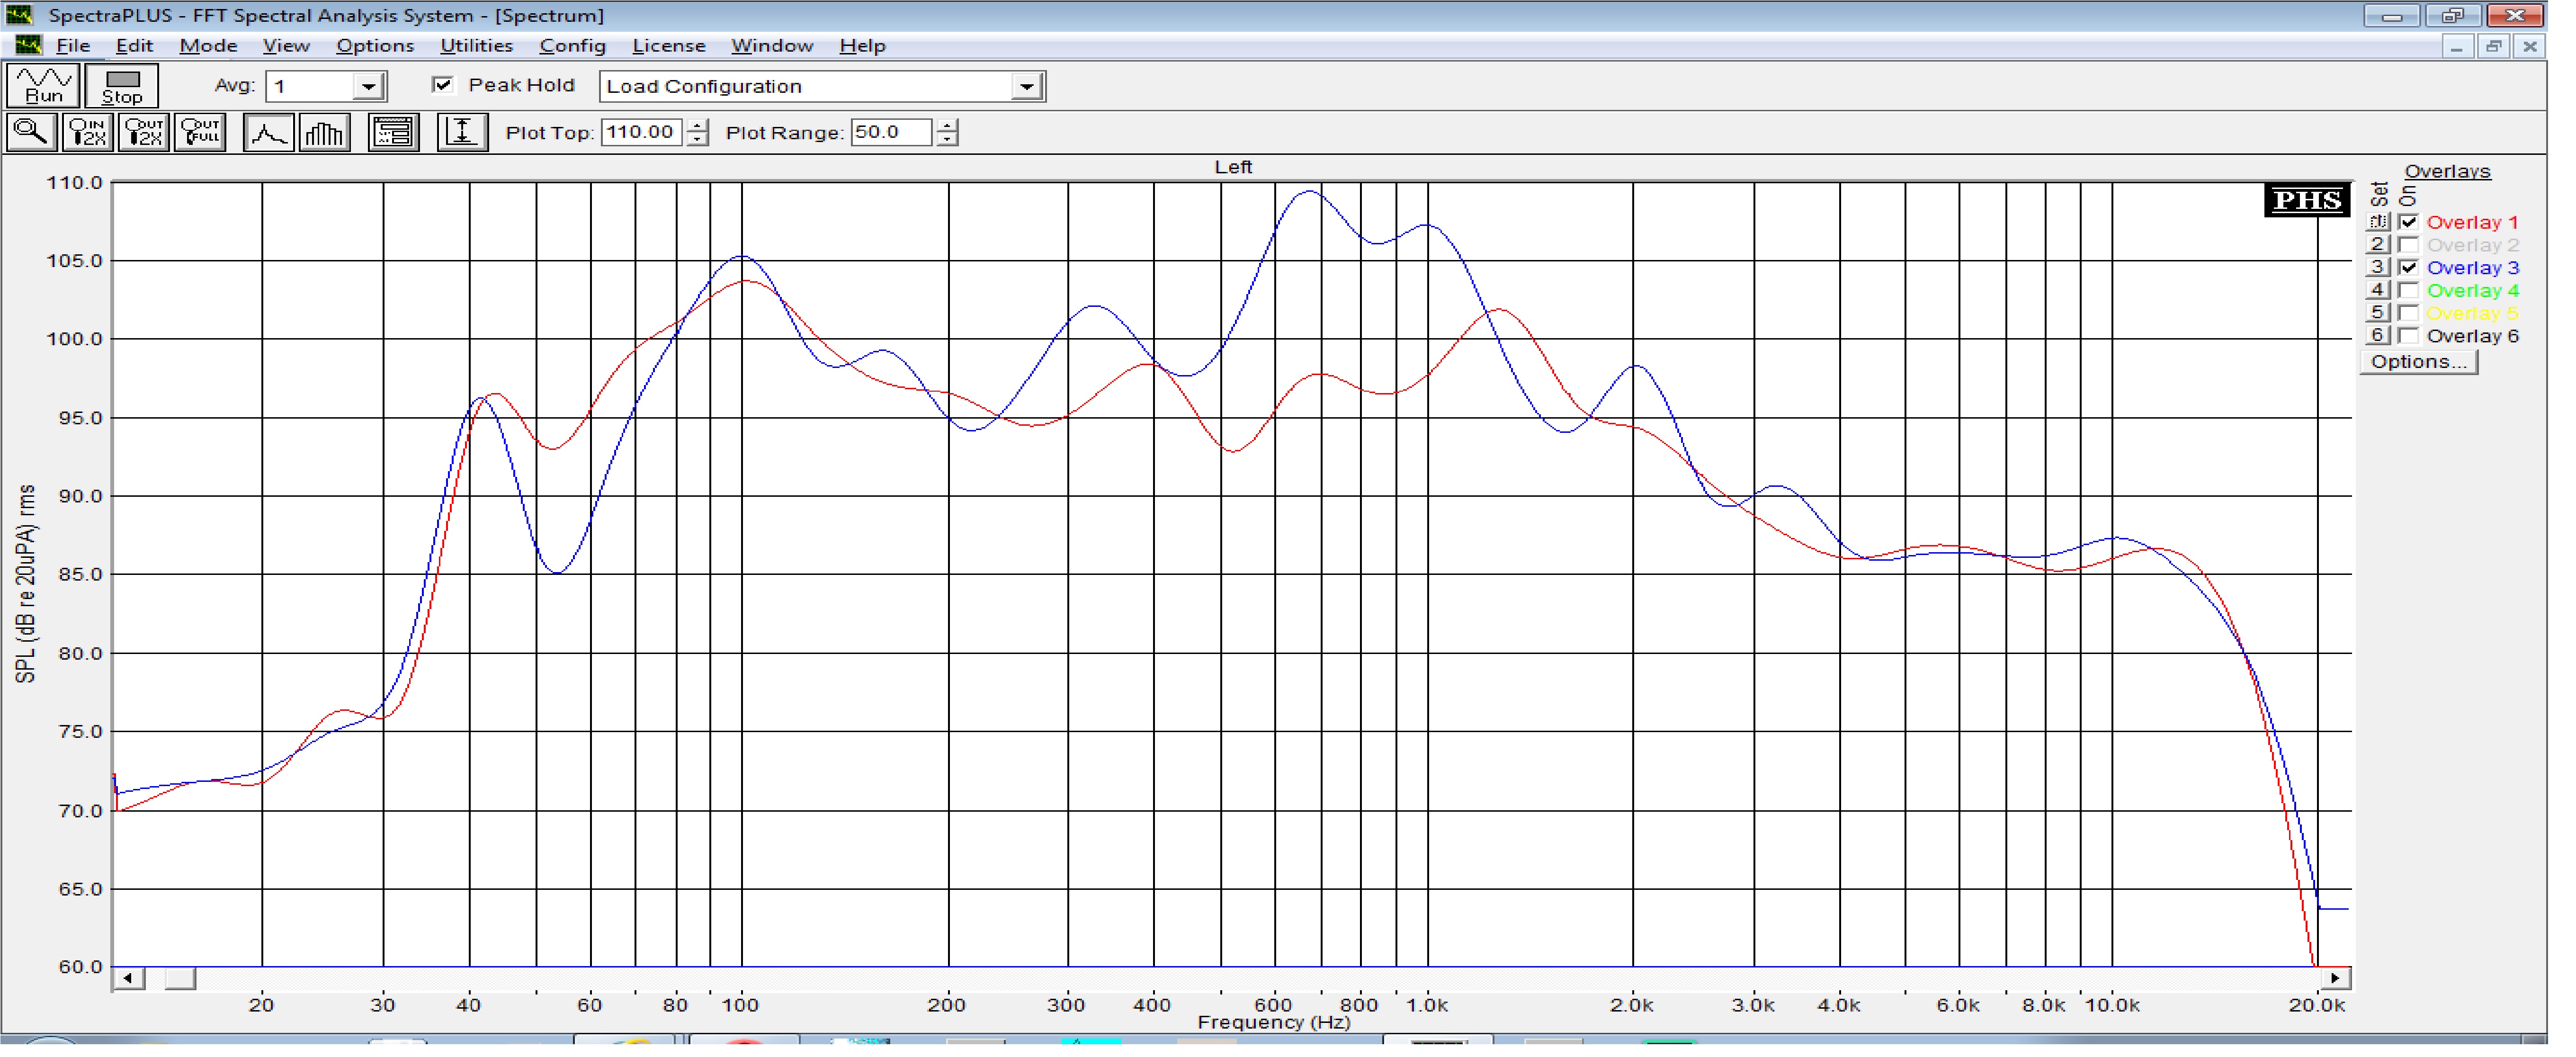The width and height of the screenshot is (2576, 1057).
Task: Open the Avg count dropdown
Action: (369, 87)
